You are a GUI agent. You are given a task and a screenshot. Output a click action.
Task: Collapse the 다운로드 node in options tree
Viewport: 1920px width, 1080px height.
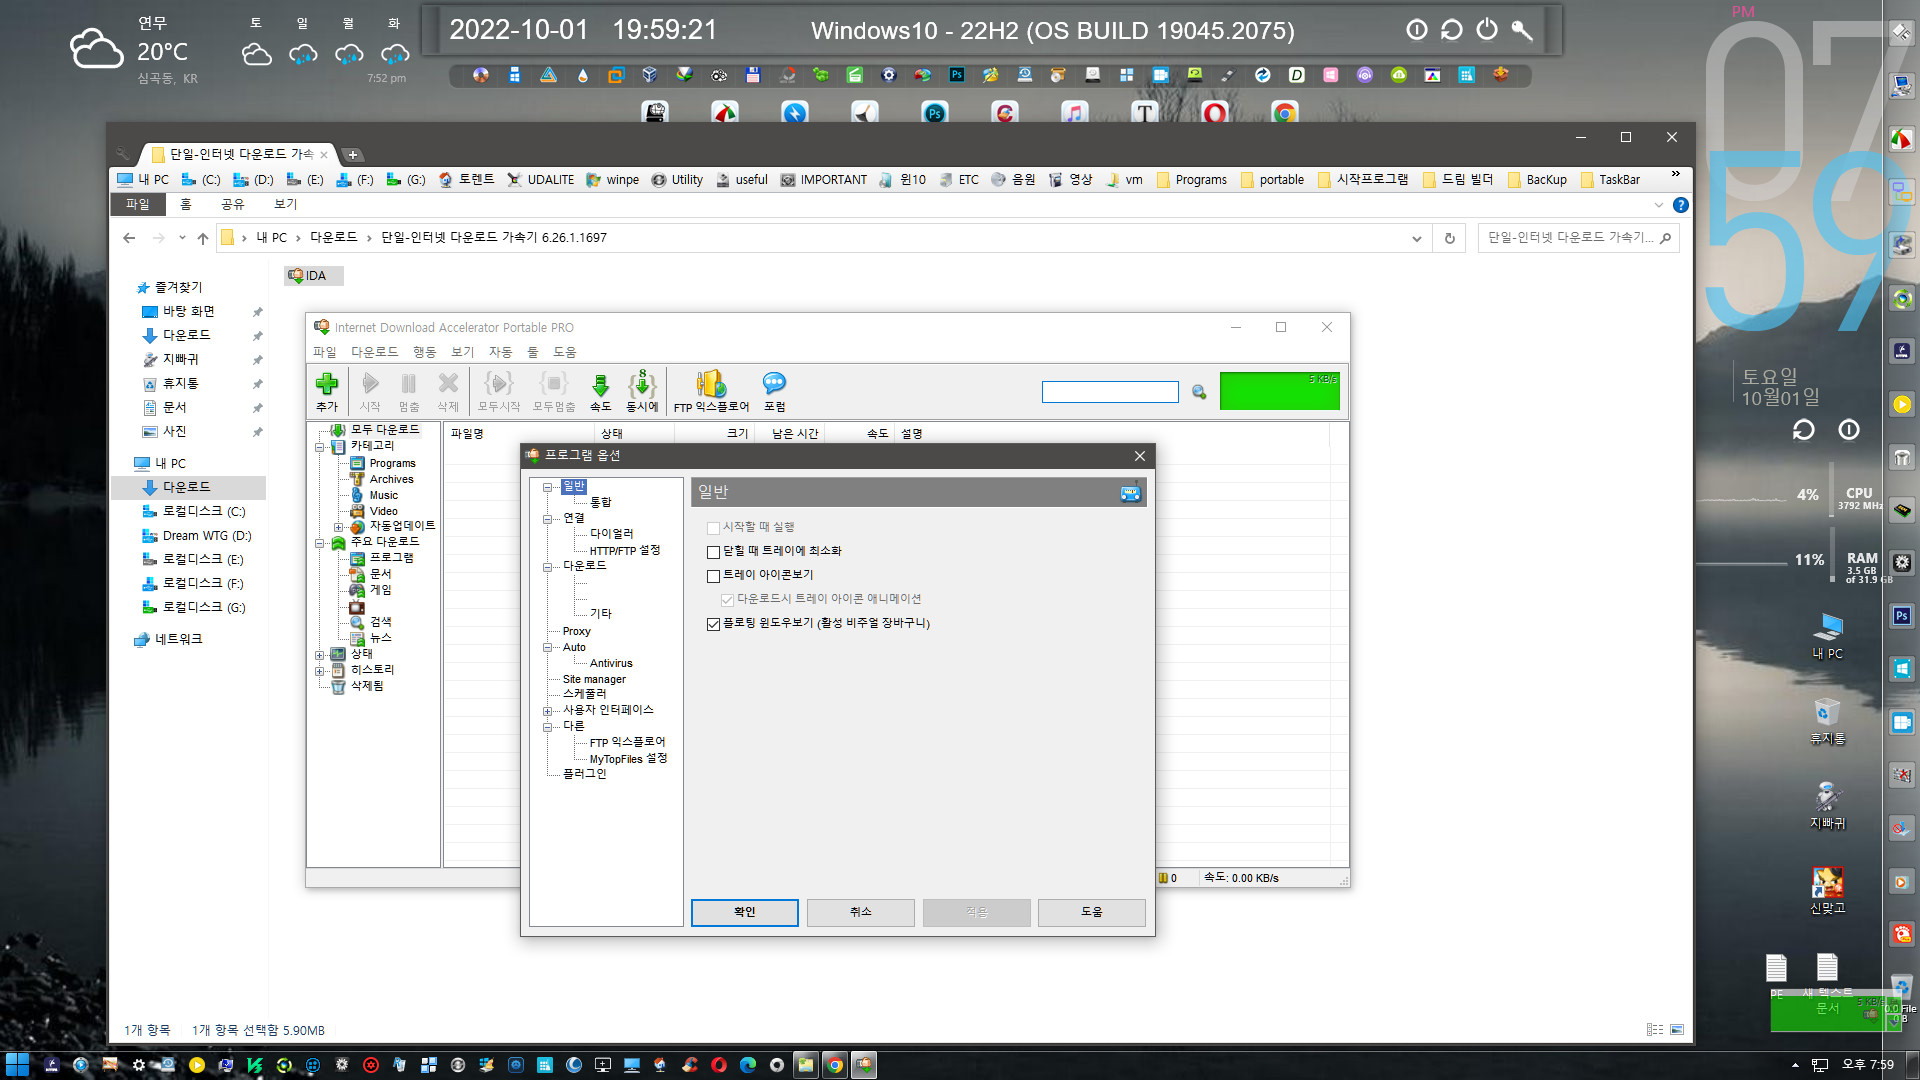(547, 567)
